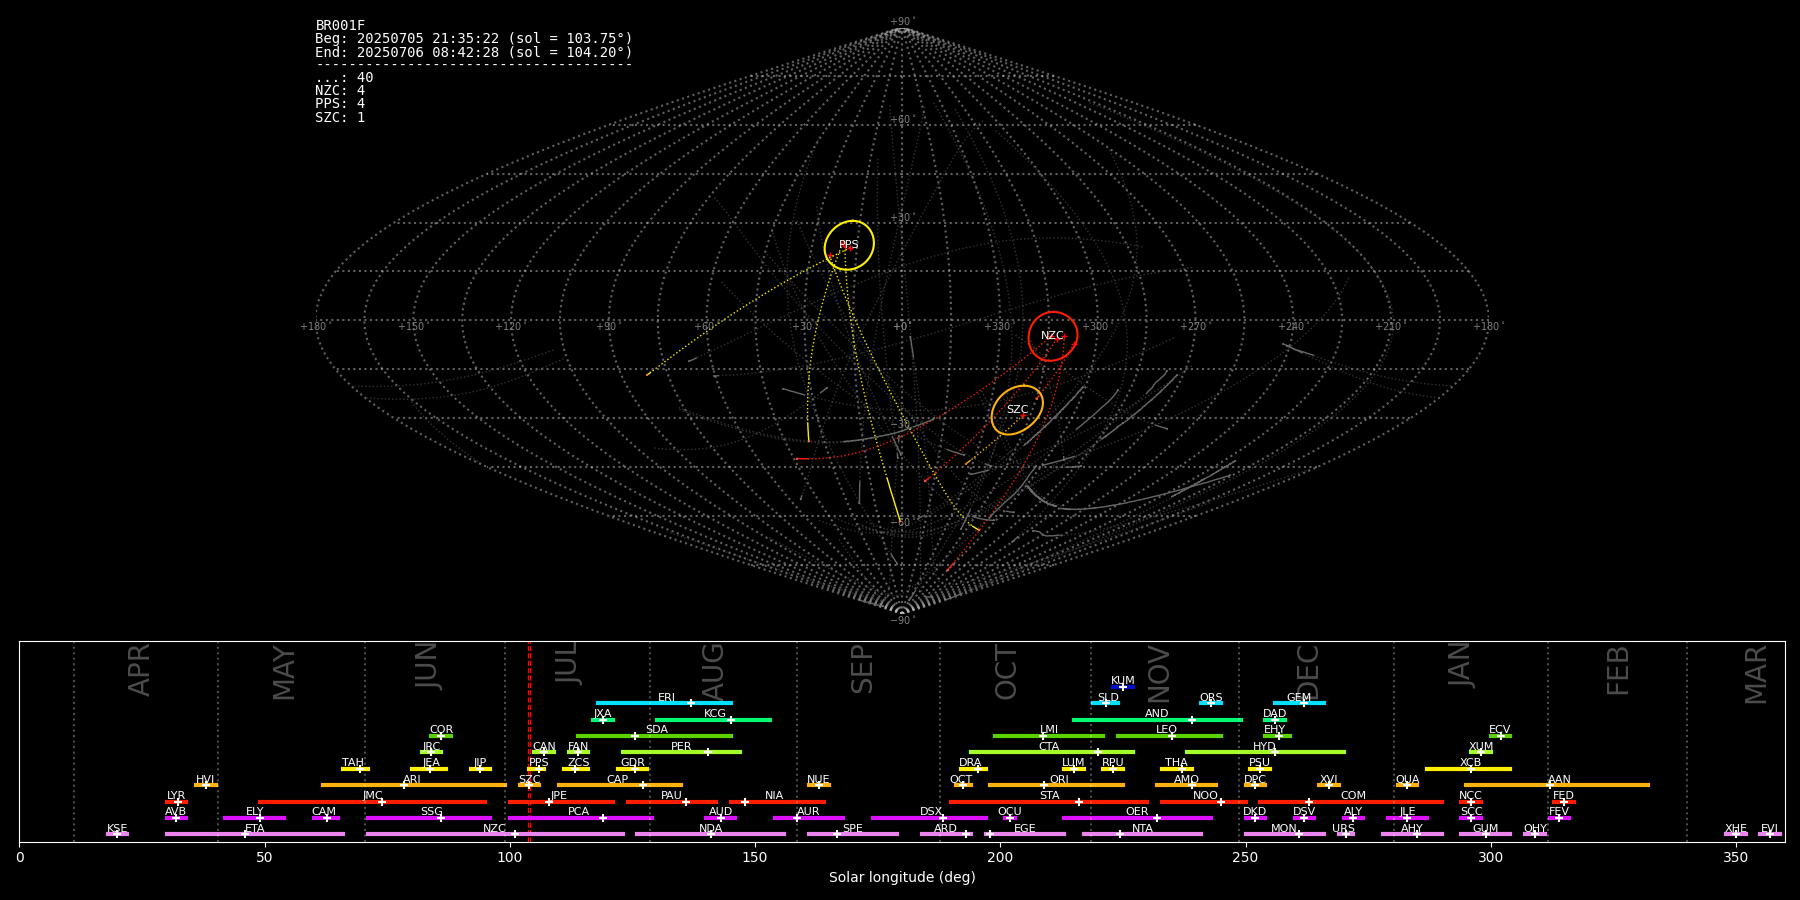The width and height of the screenshot is (1800, 900).
Task: Select the SDA shower label in timeline
Action: click(657, 730)
